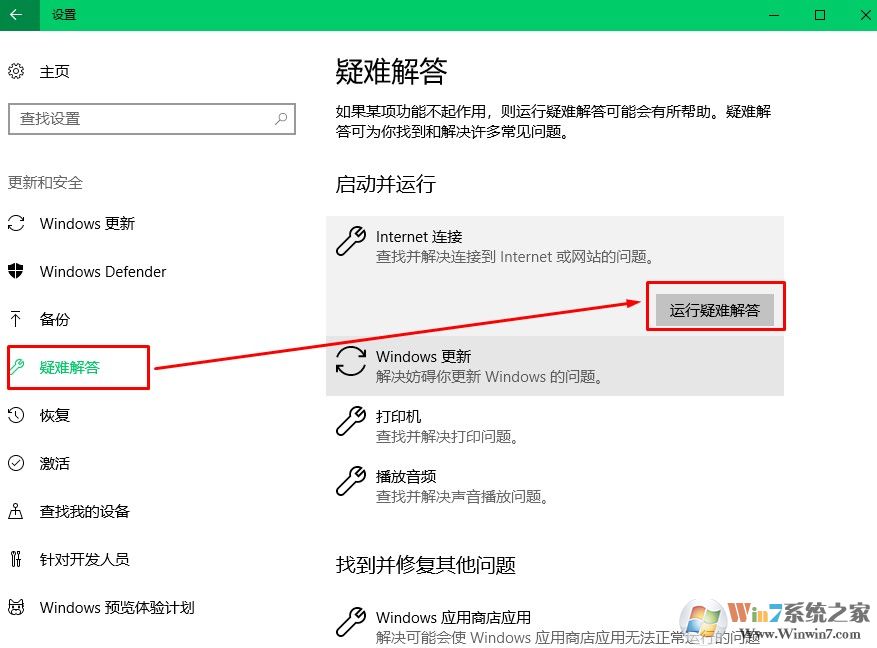877x648 pixels.
Task: Click 运行疑难解答 button
Action: (x=715, y=310)
